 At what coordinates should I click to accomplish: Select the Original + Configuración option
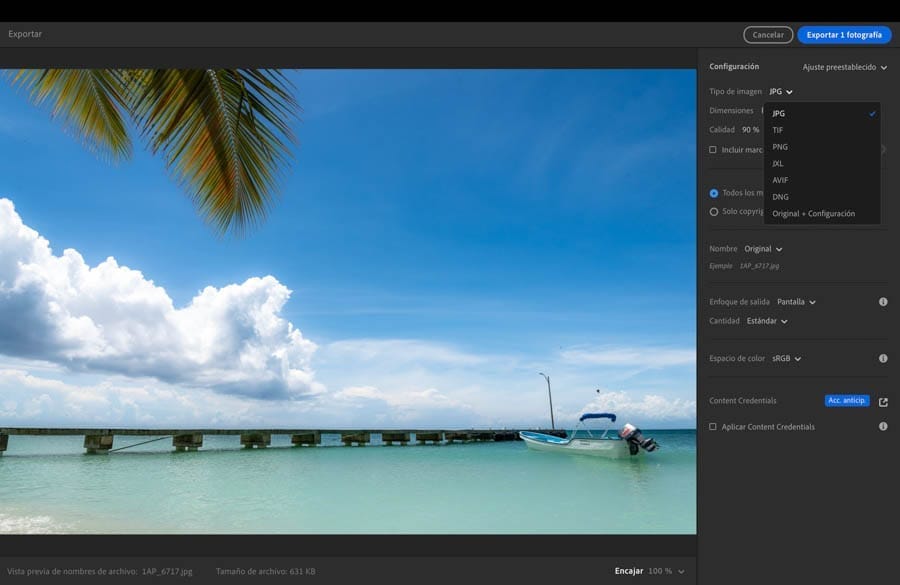[x=813, y=214]
